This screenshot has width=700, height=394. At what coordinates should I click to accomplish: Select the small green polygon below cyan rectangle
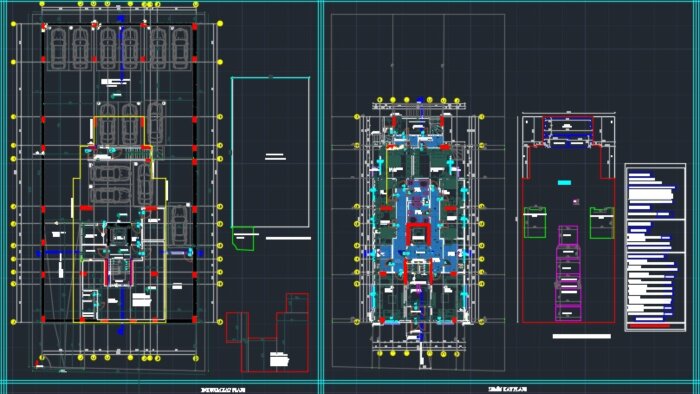coord(243,238)
